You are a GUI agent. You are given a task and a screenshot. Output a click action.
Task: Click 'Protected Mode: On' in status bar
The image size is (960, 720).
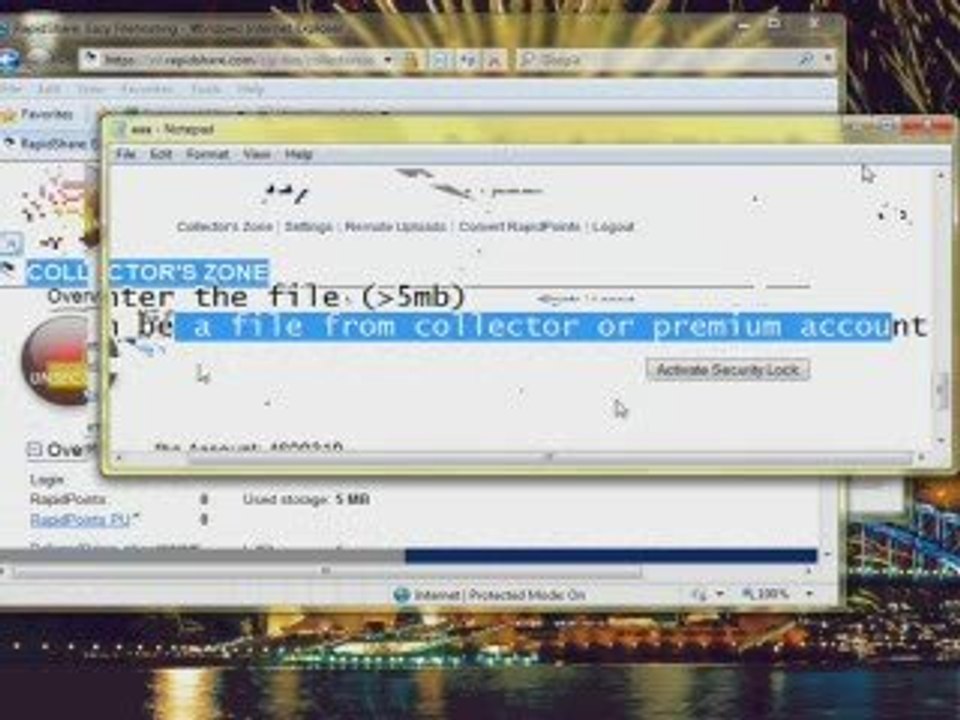(x=527, y=595)
